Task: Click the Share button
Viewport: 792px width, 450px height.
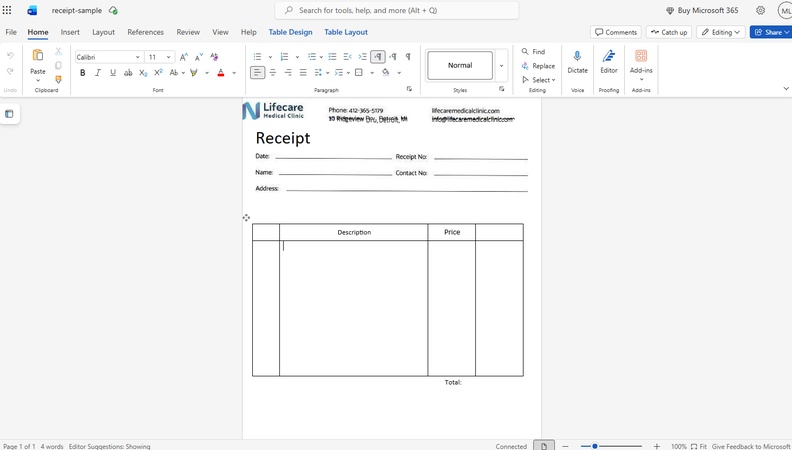Action: (x=771, y=32)
